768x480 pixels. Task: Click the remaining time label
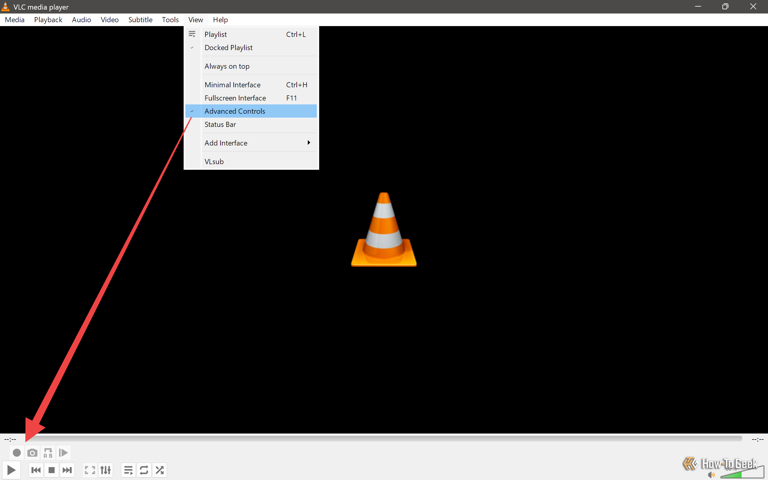(x=757, y=439)
